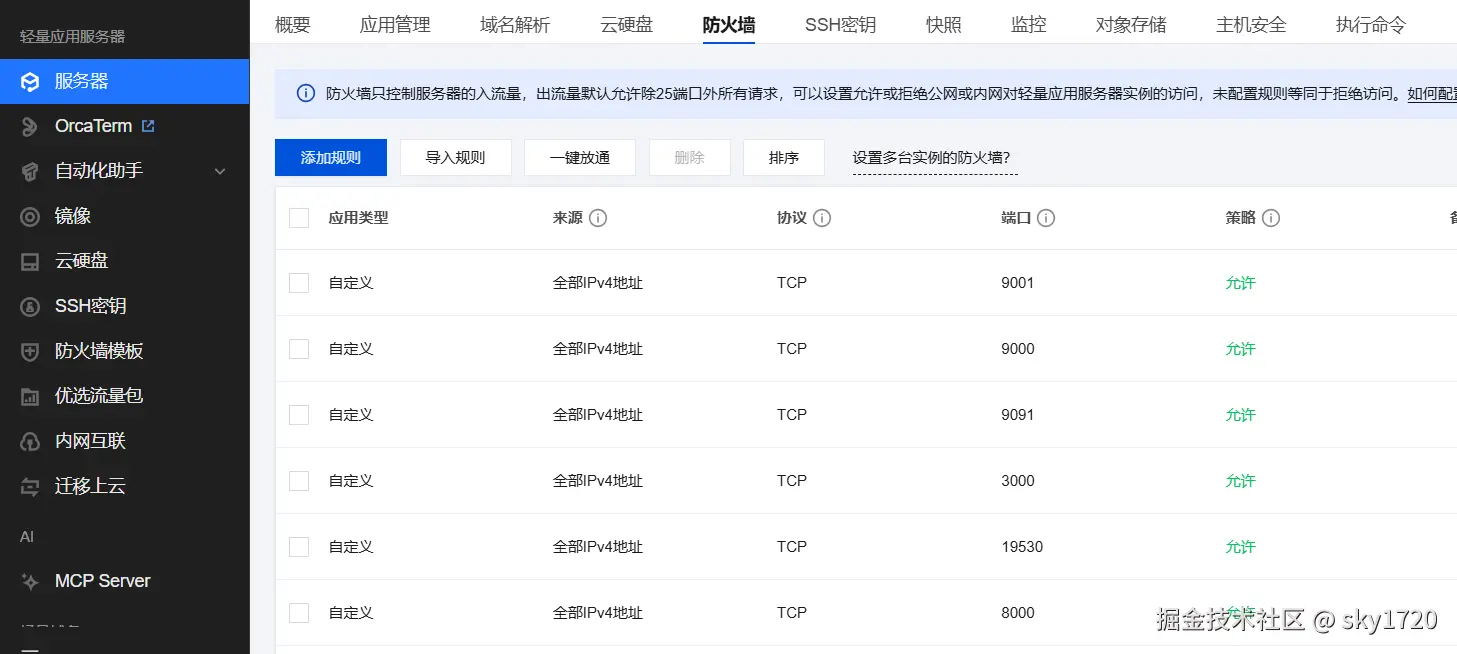Click the OrcaTerm external link icon
Viewport: 1457px width, 654px height.
(148, 126)
